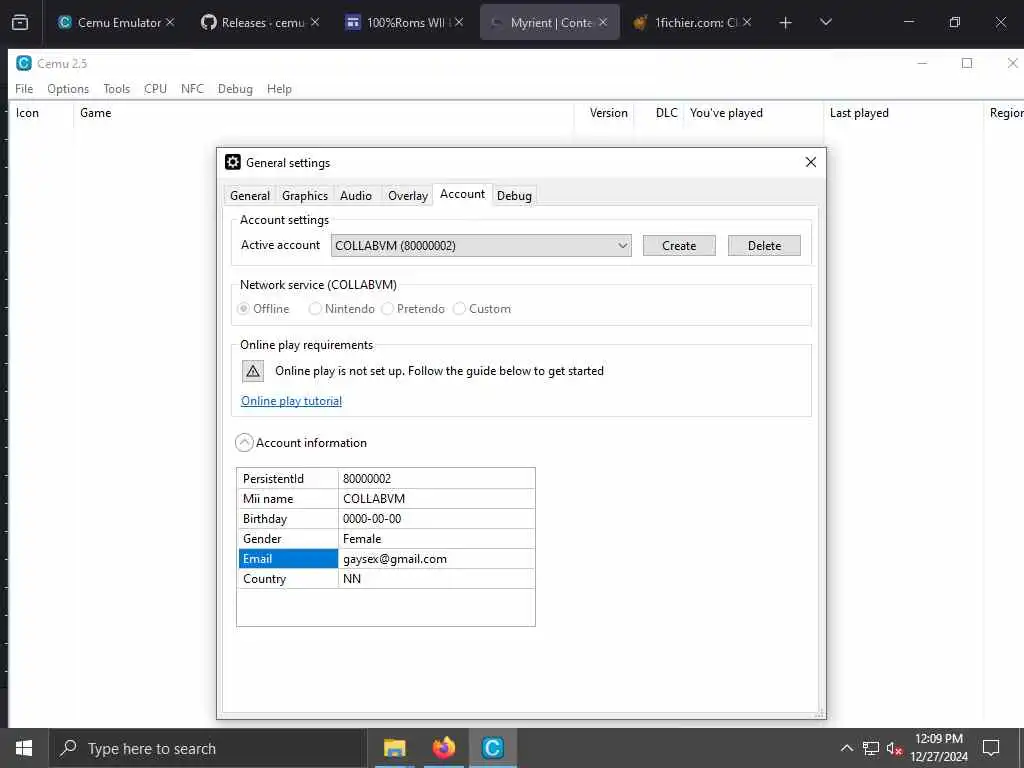Click the taskbar search box
The width and height of the screenshot is (1024, 768).
tap(208, 748)
